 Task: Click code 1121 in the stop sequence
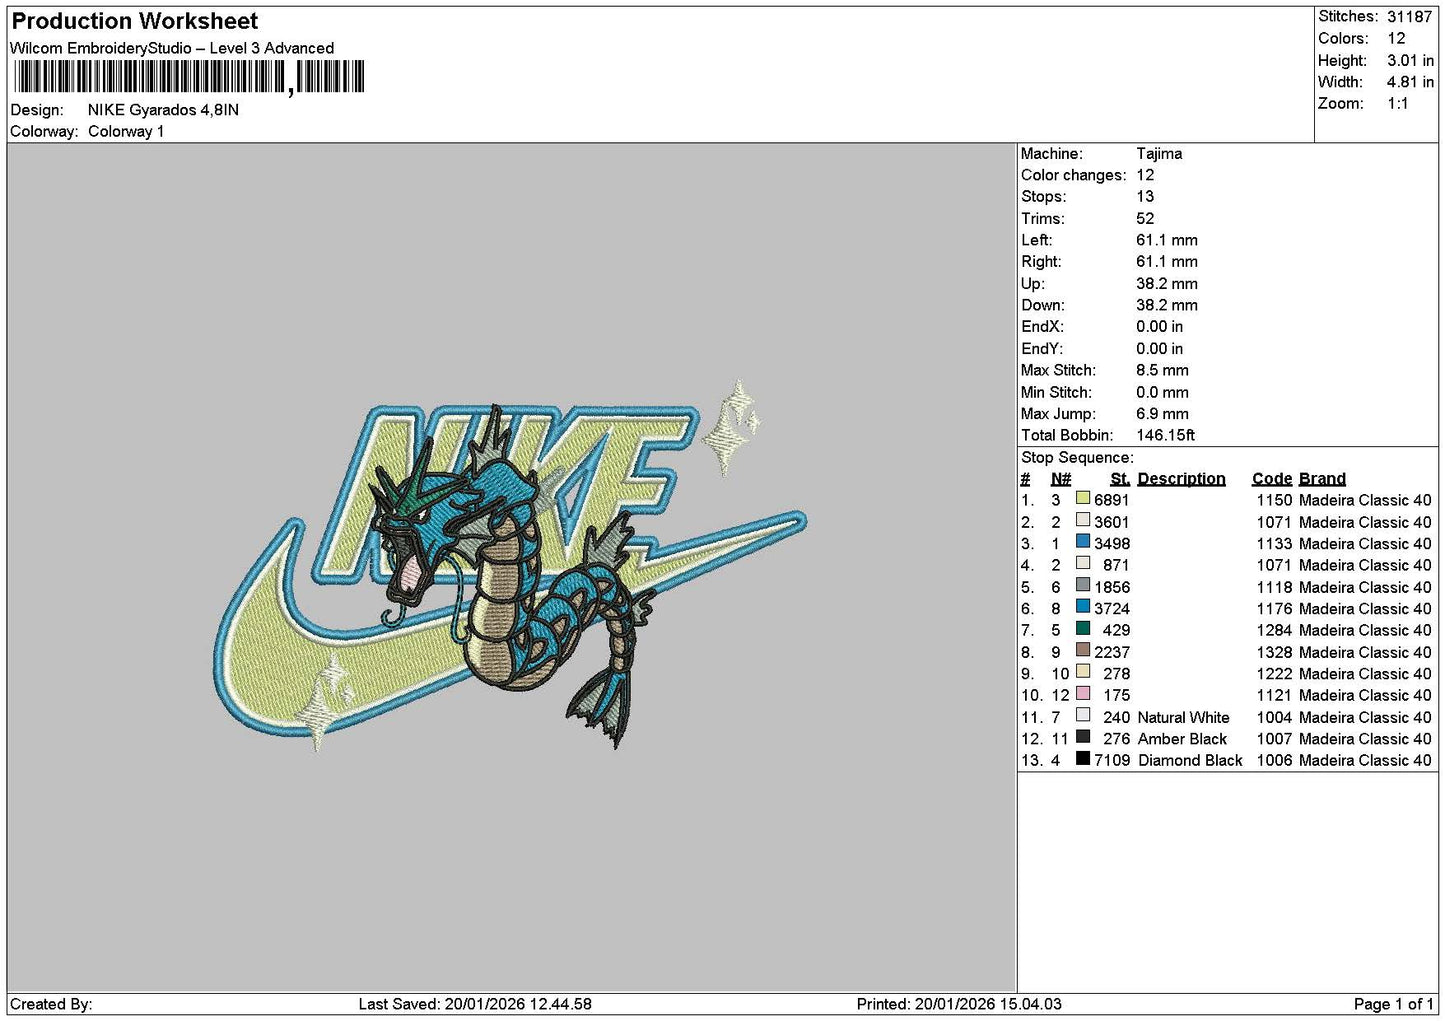1274,696
